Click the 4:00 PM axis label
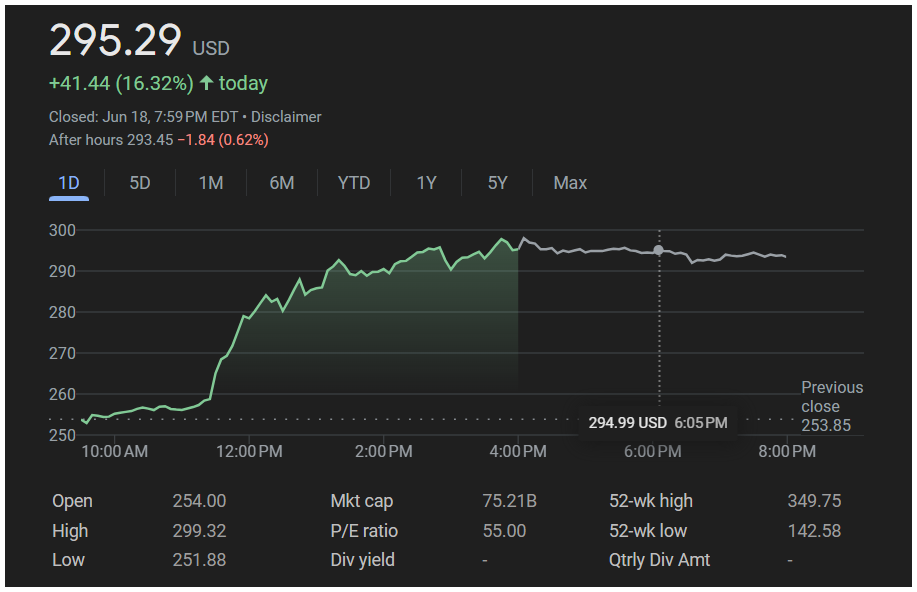The width and height of the screenshot is (917, 592). [x=518, y=452]
